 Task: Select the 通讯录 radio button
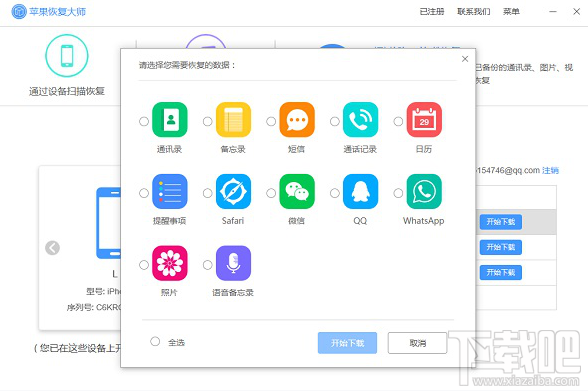[x=144, y=121]
